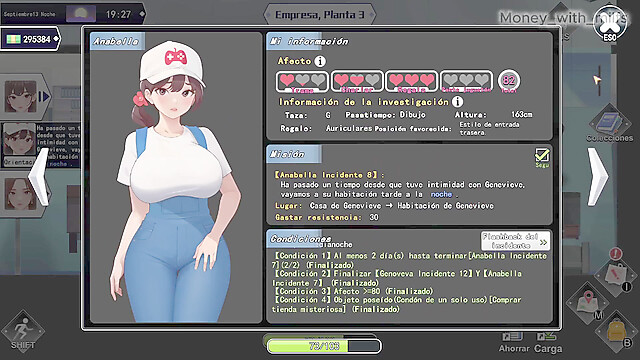Click the money counter 295384
The width and height of the screenshot is (640, 360).
click(x=30, y=39)
